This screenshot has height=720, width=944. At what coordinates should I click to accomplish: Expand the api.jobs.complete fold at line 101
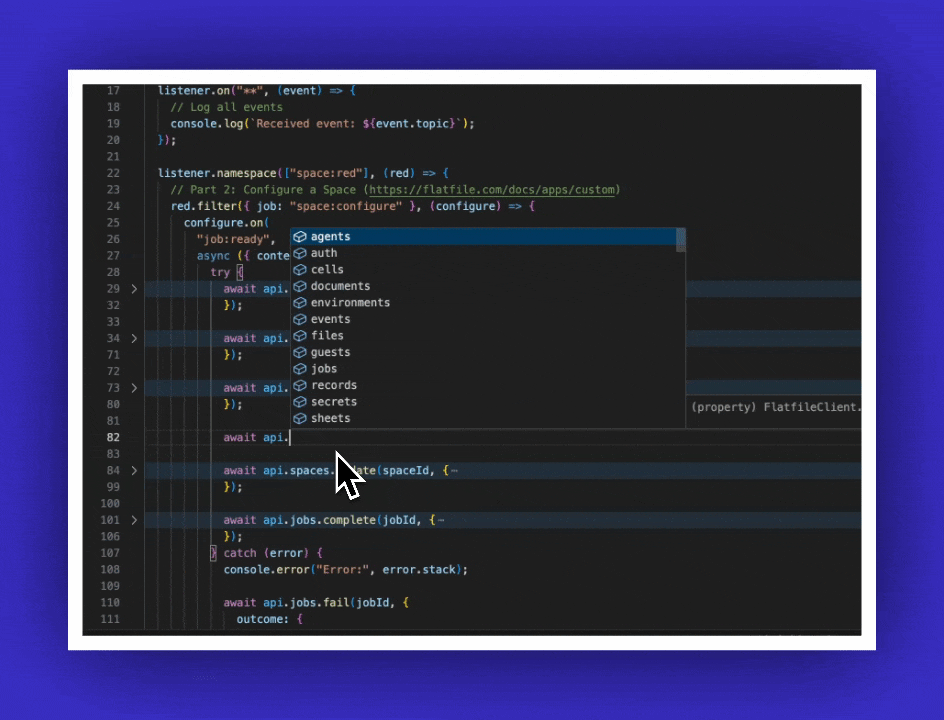(x=135, y=520)
